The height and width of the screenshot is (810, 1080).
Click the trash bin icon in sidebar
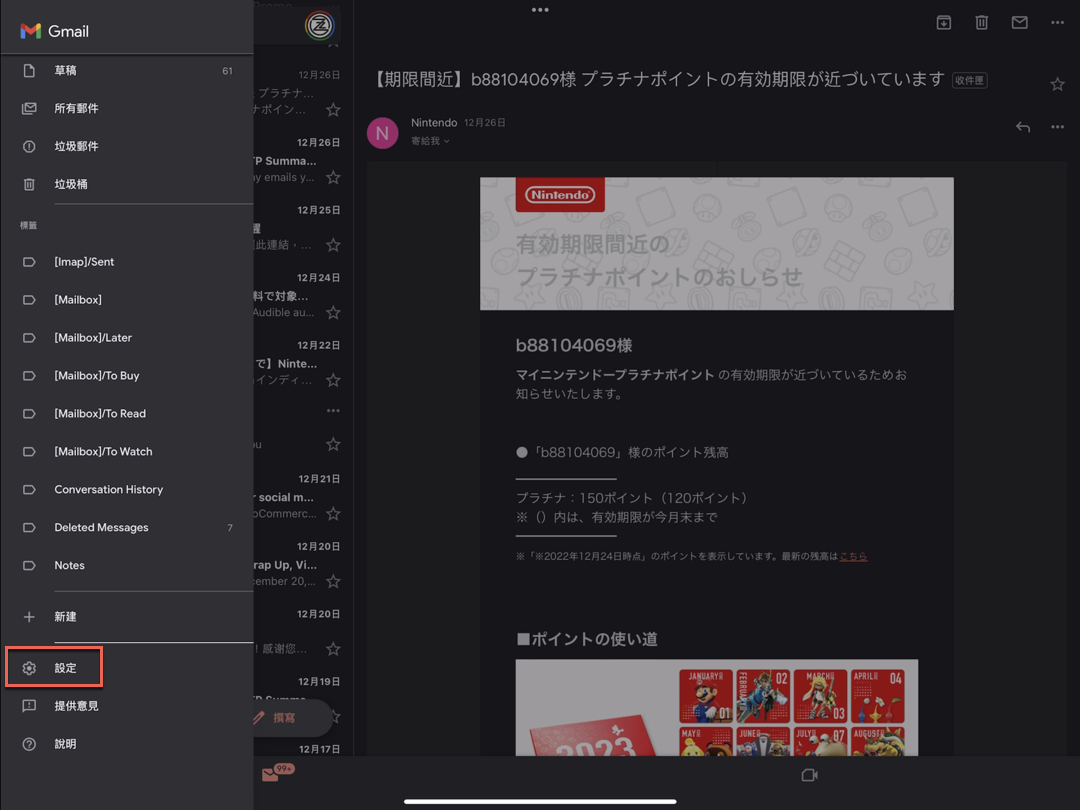29,184
